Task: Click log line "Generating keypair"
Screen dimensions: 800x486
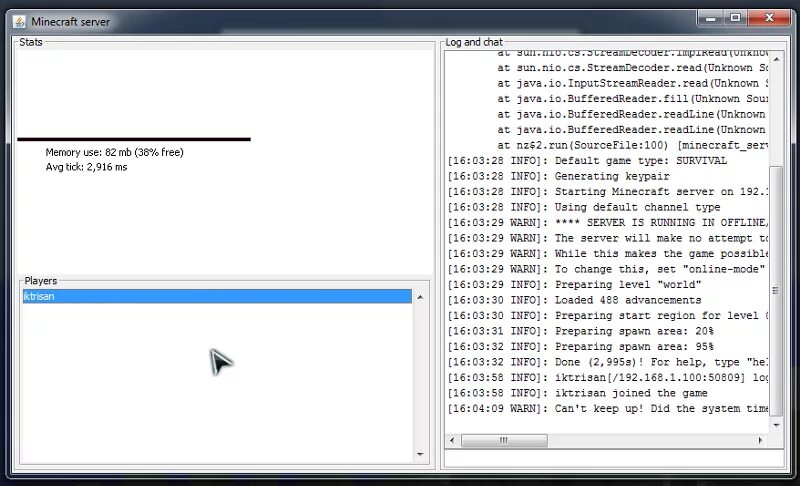Action: click(559, 176)
